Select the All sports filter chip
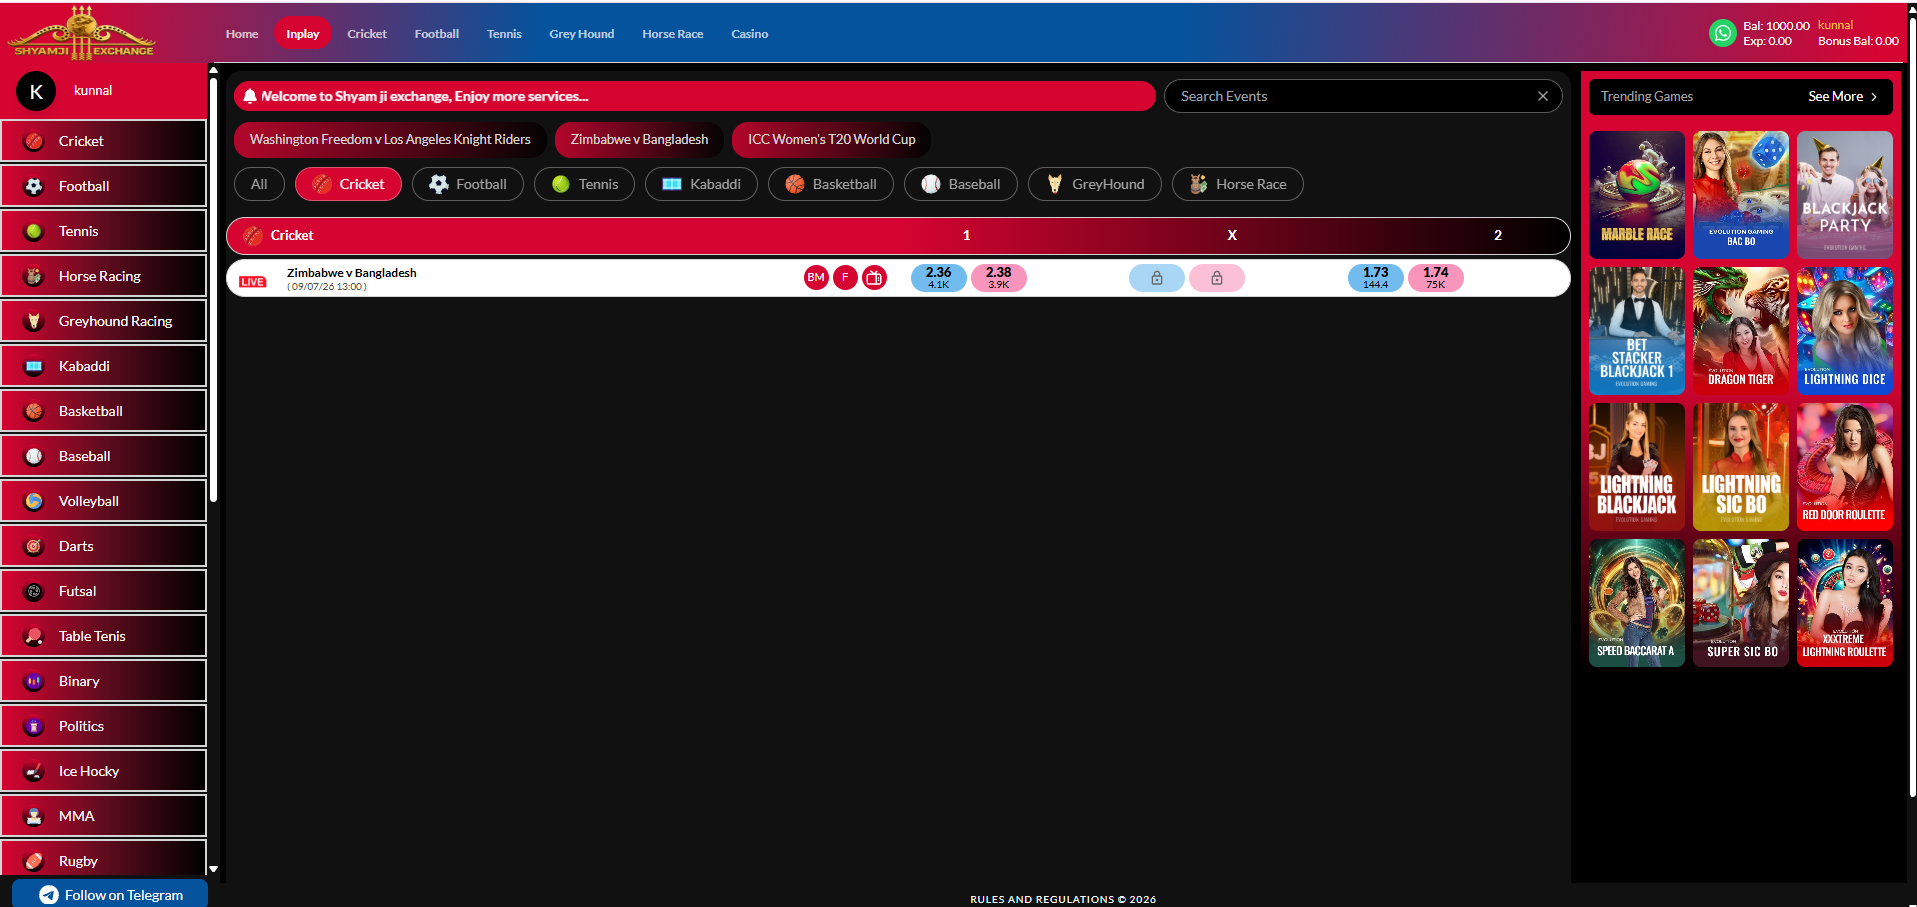1917x907 pixels. click(259, 184)
